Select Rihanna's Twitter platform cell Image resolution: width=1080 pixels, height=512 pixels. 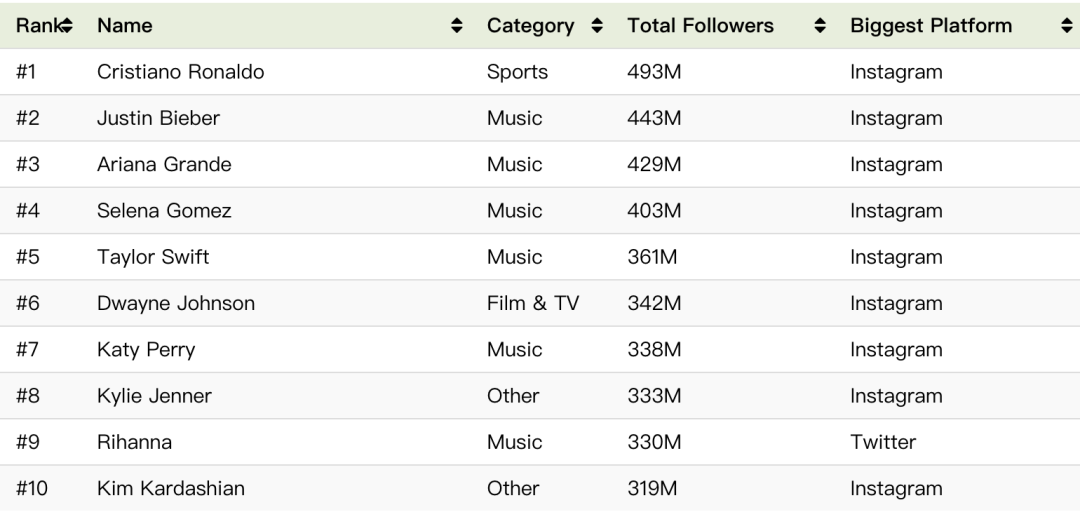pos(883,442)
